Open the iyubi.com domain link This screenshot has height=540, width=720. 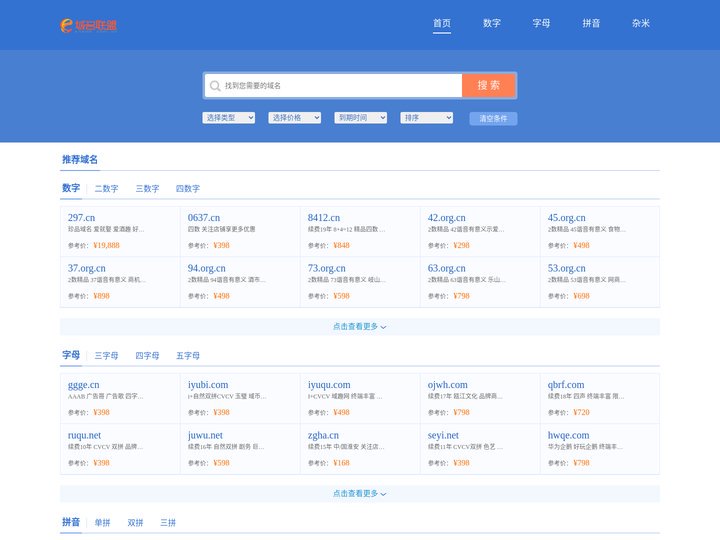point(208,385)
